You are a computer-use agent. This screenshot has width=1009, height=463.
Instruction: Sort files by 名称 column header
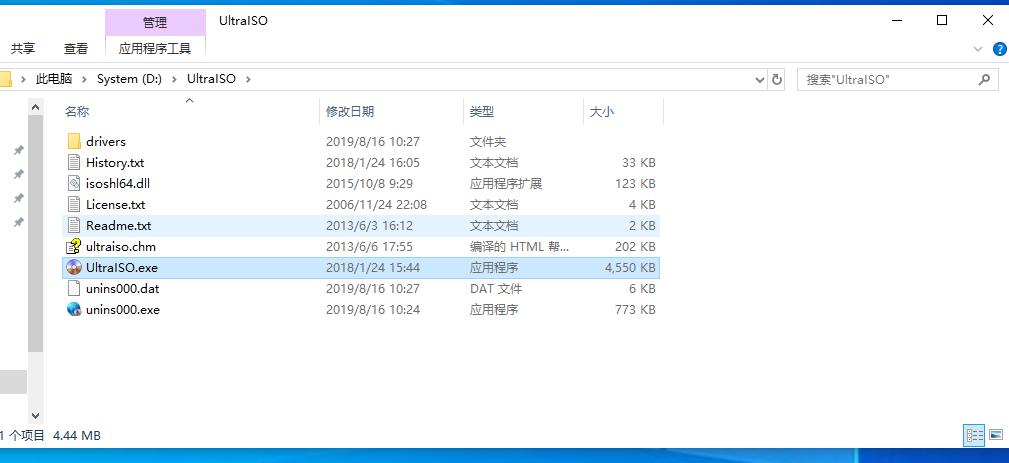pos(77,112)
